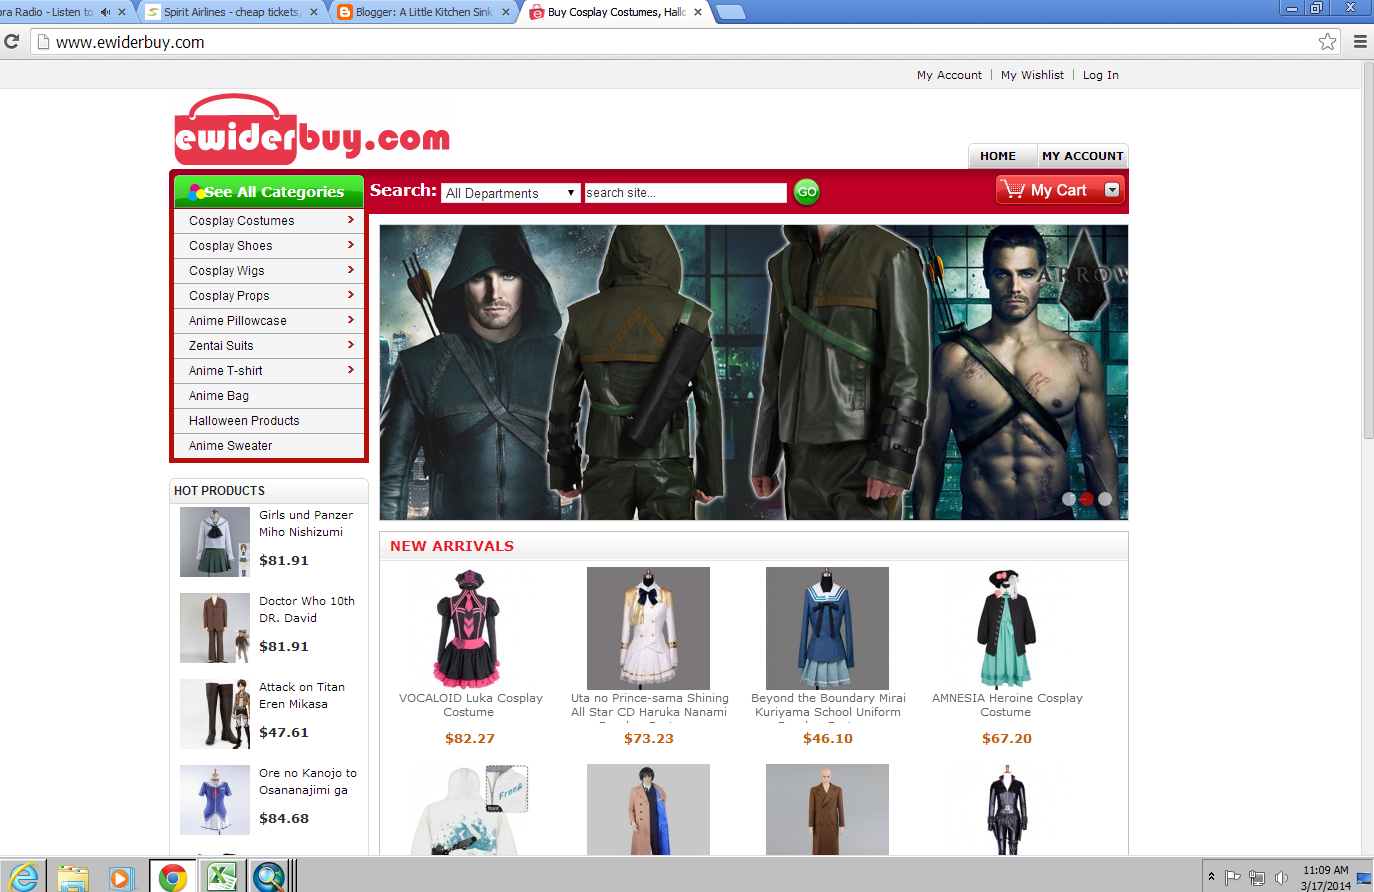1374x892 pixels.
Task: Open Internet Explorer from the taskbar
Action: click(24, 876)
